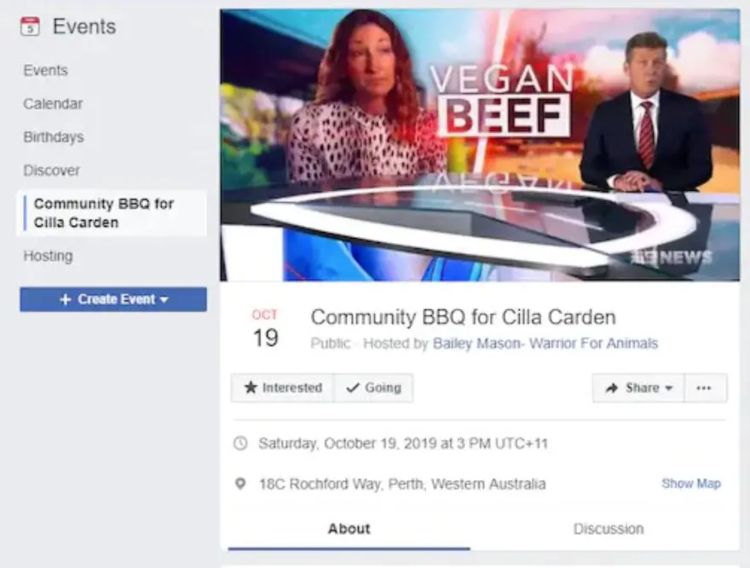The width and height of the screenshot is (750, 568).
Task: Expand the Share dropdown arrow
Action: pyautogui.click(x=669, y=388)
